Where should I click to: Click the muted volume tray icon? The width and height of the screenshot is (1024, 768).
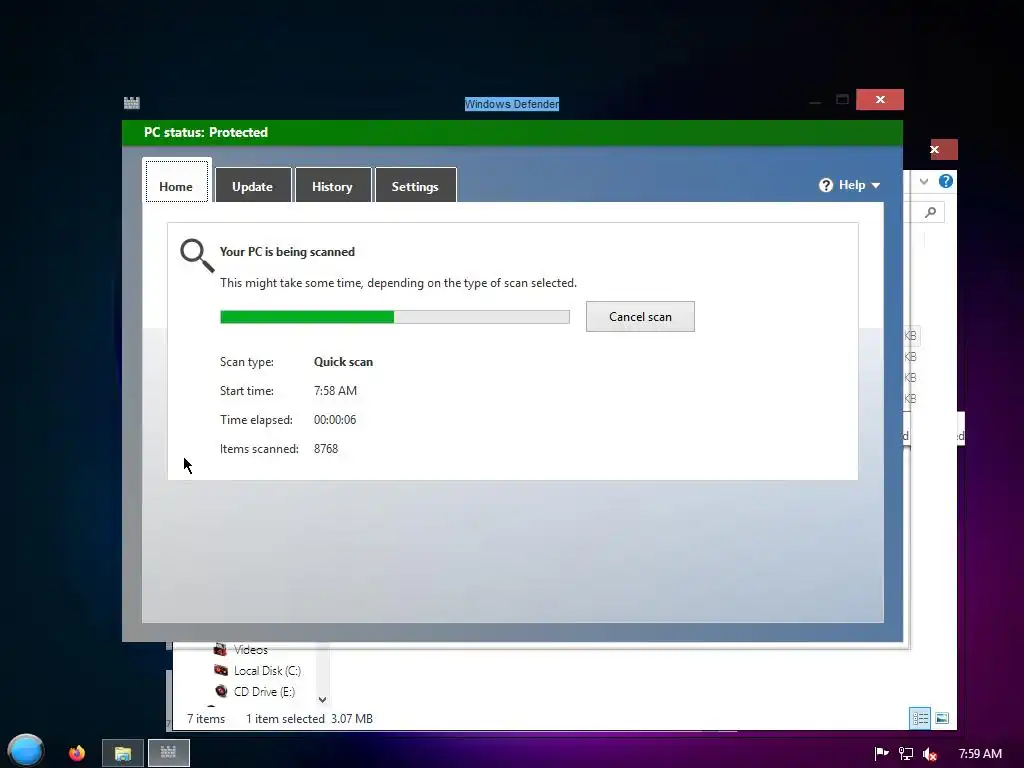point(930,754)
